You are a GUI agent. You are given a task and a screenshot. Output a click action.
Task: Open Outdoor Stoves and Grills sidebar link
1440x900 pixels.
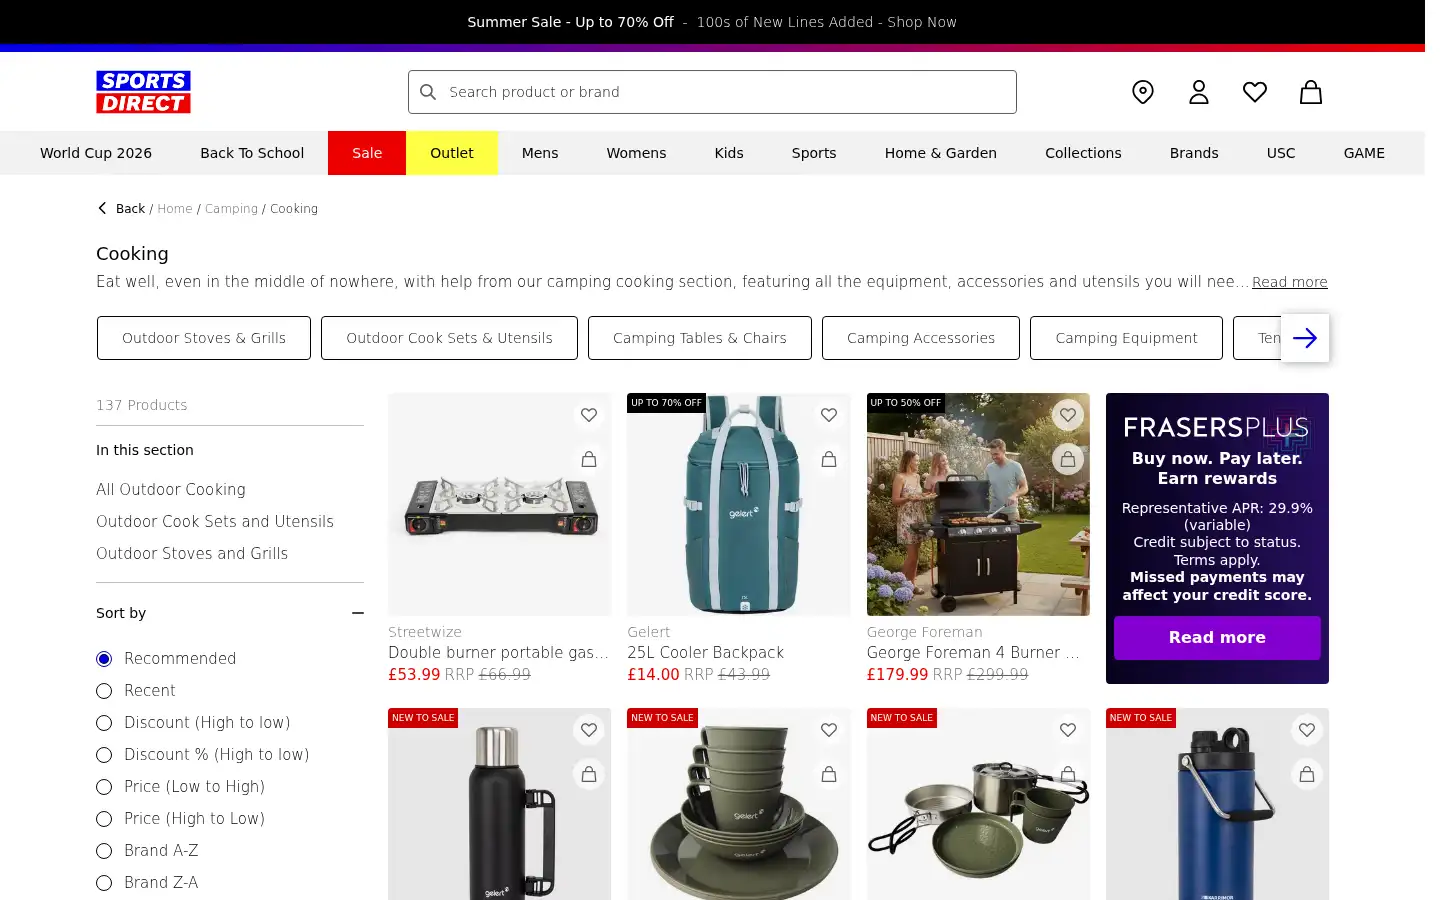click(192, 553)
